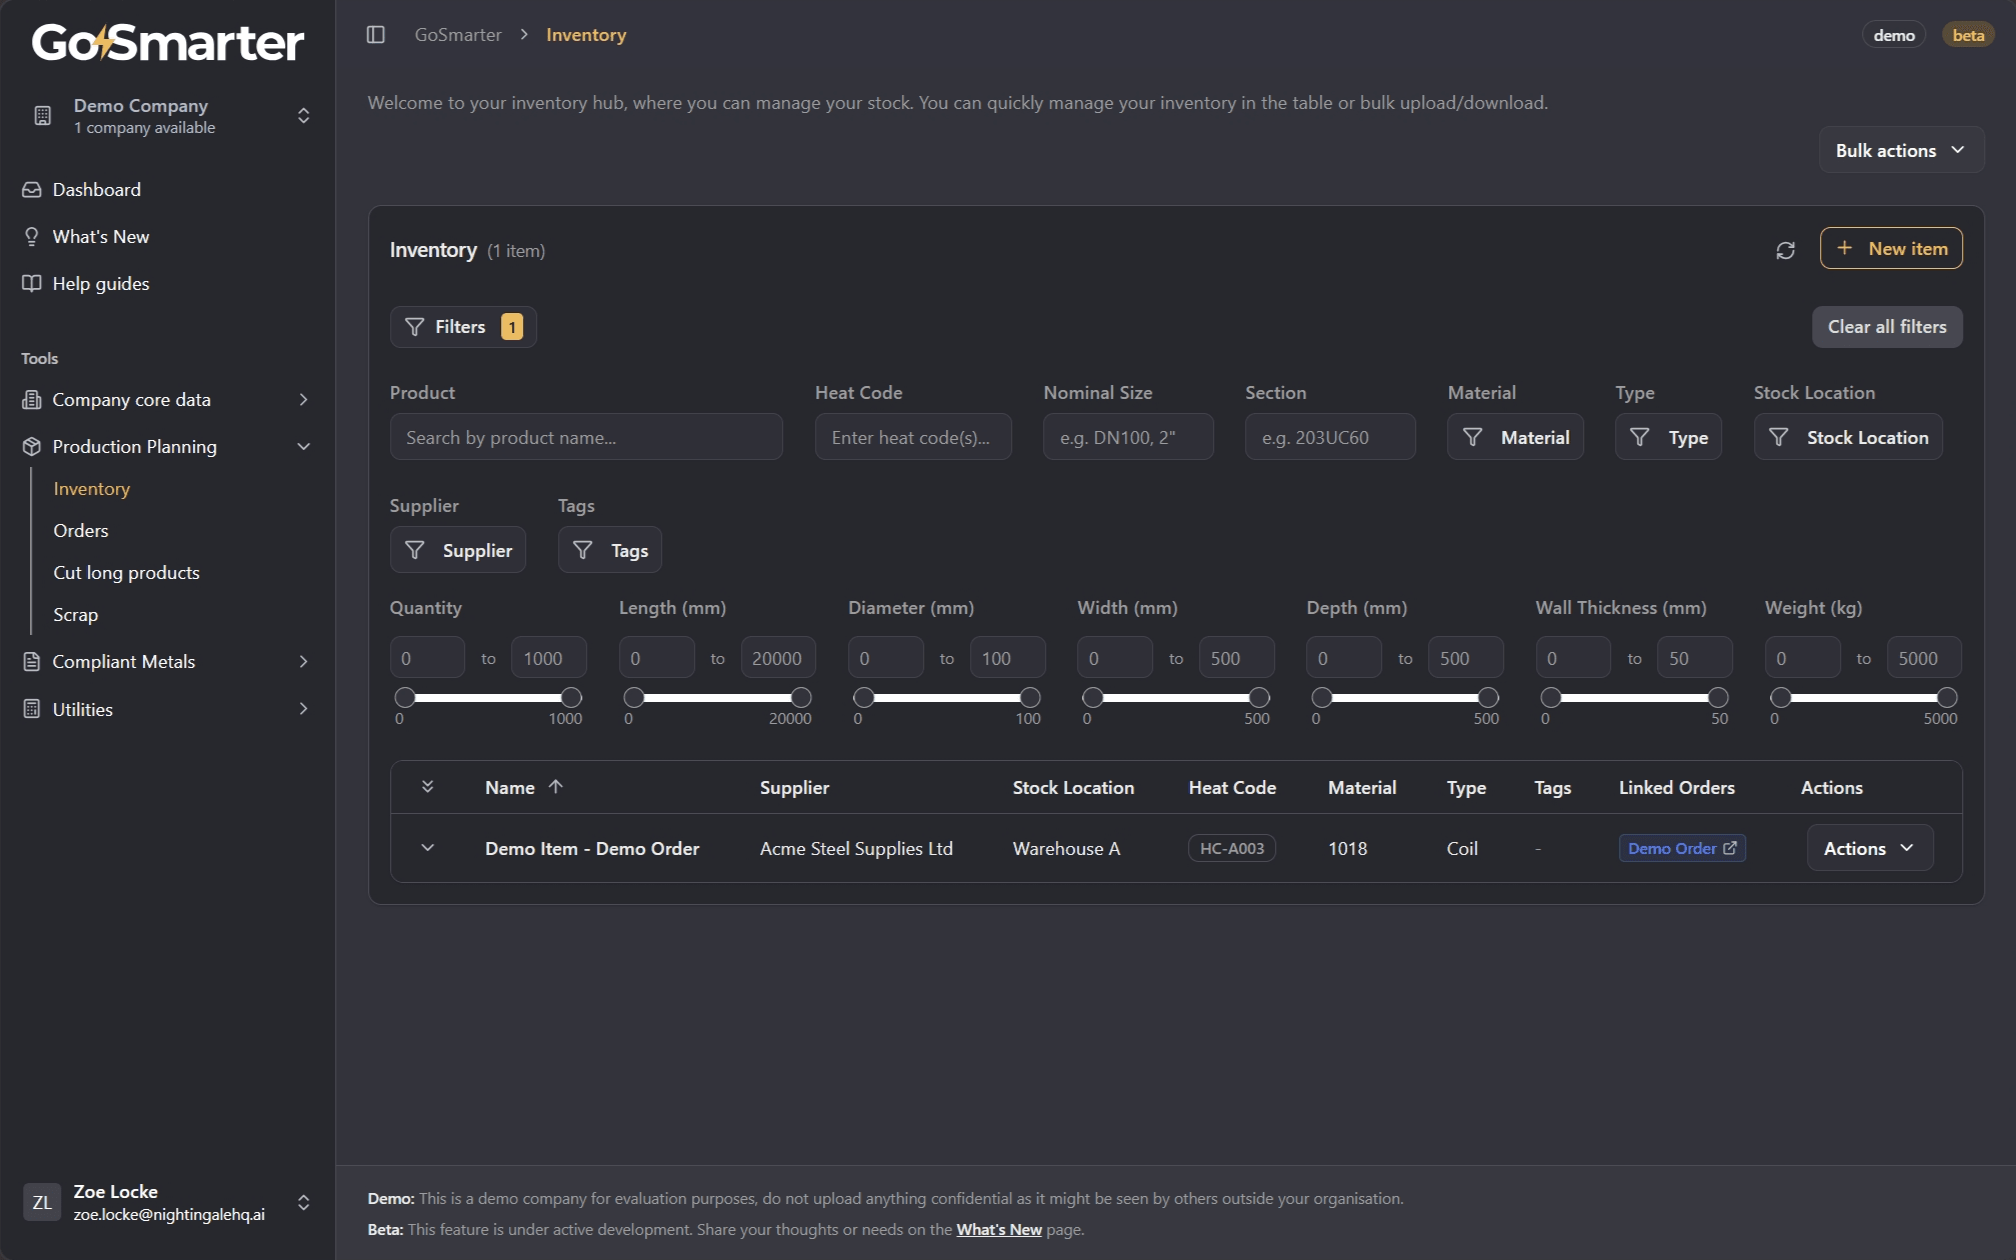Viewport: 2016px width, 1260px height.
Task: Click the Quantity slider maximum handle
Action: 571,697
